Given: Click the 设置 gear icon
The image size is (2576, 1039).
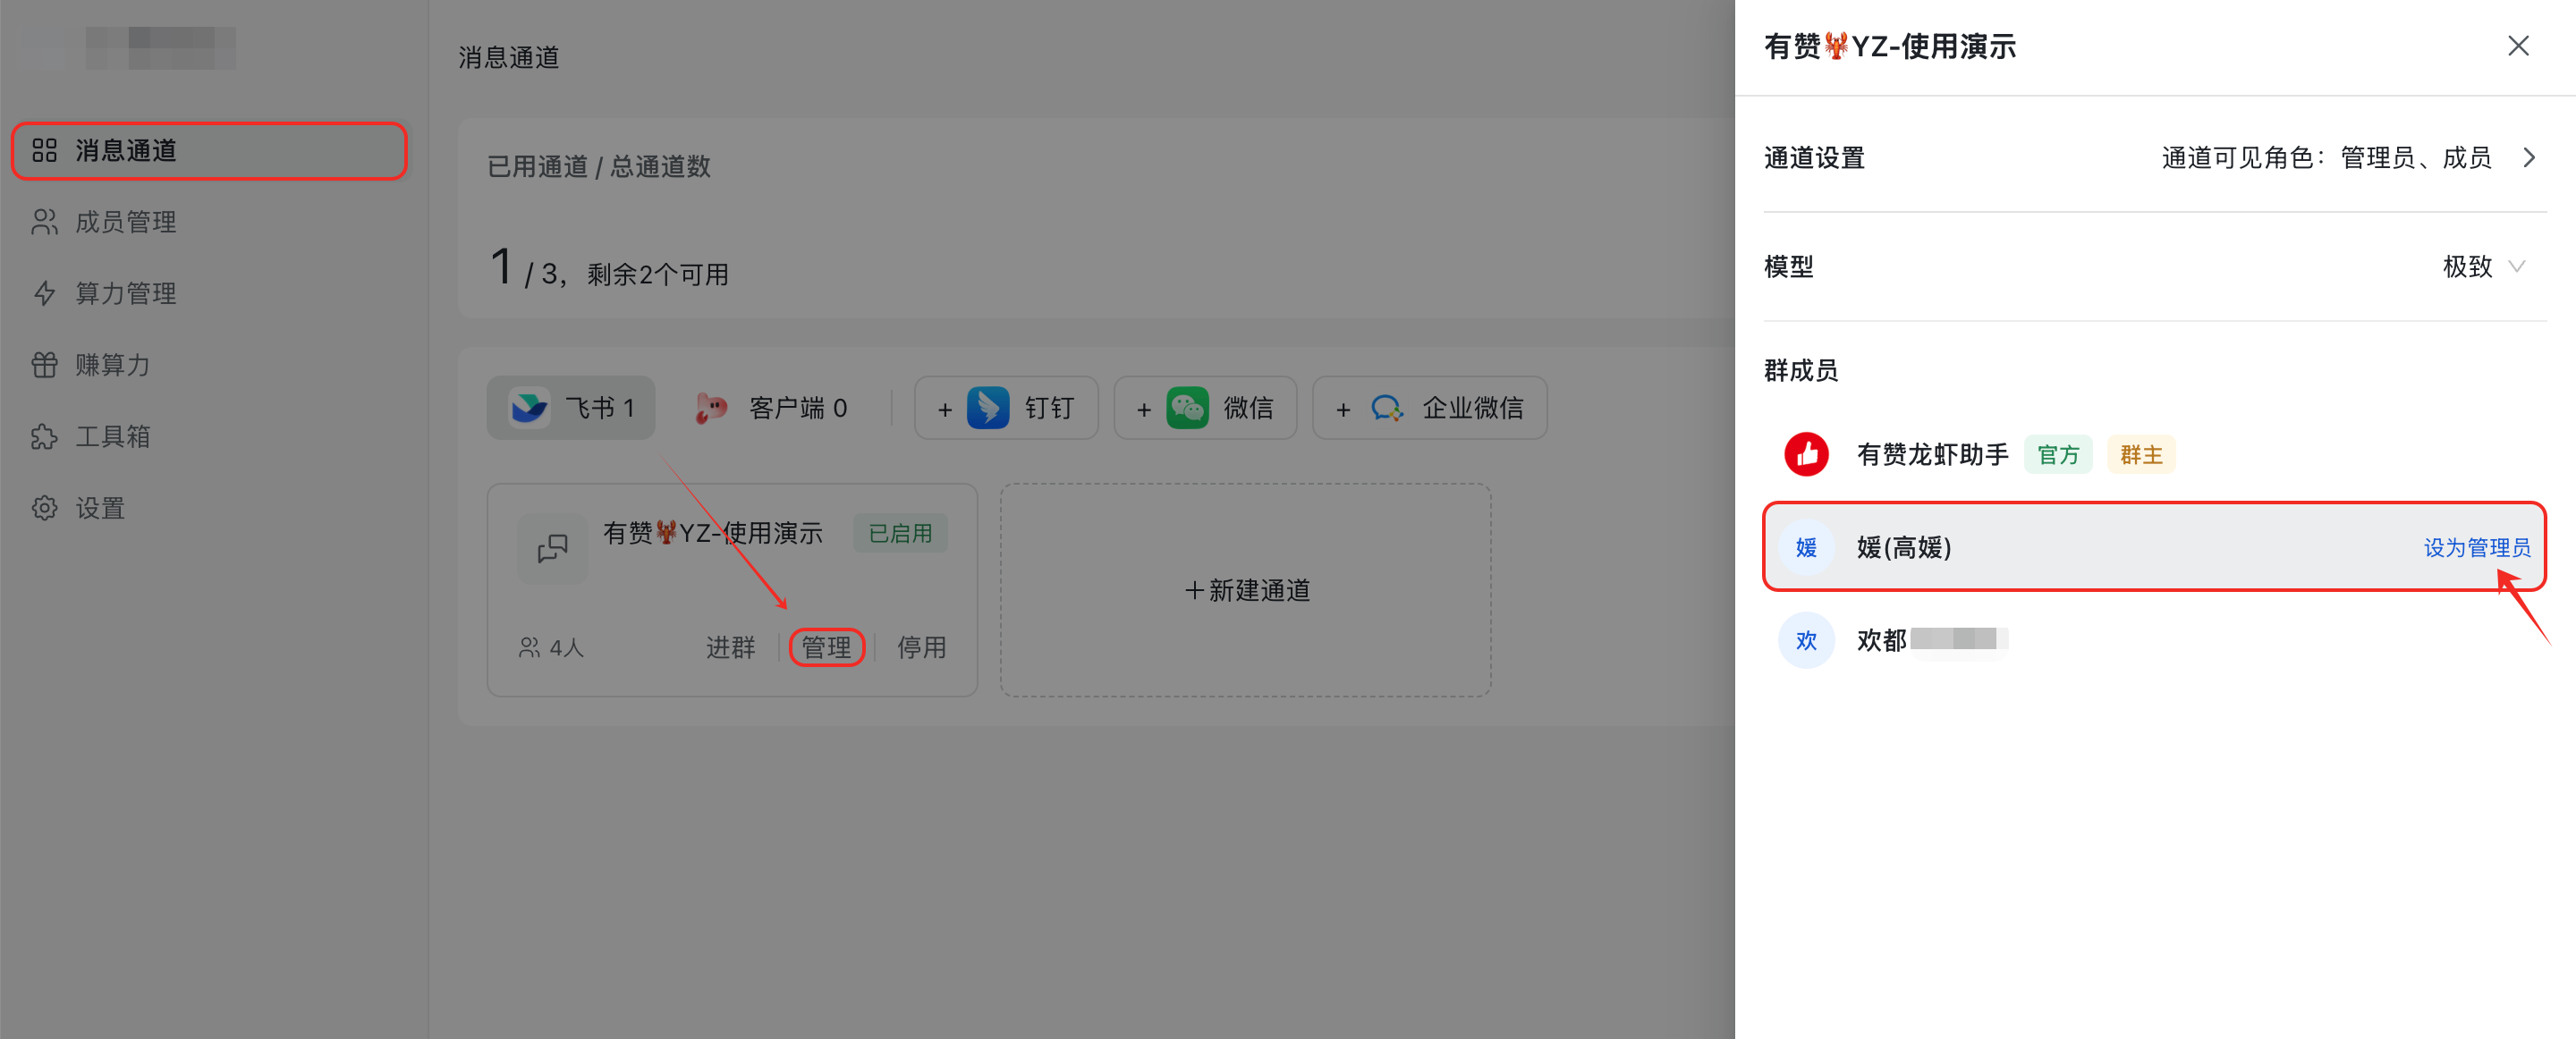Looking at the screenshot, I should click(44, 508).
